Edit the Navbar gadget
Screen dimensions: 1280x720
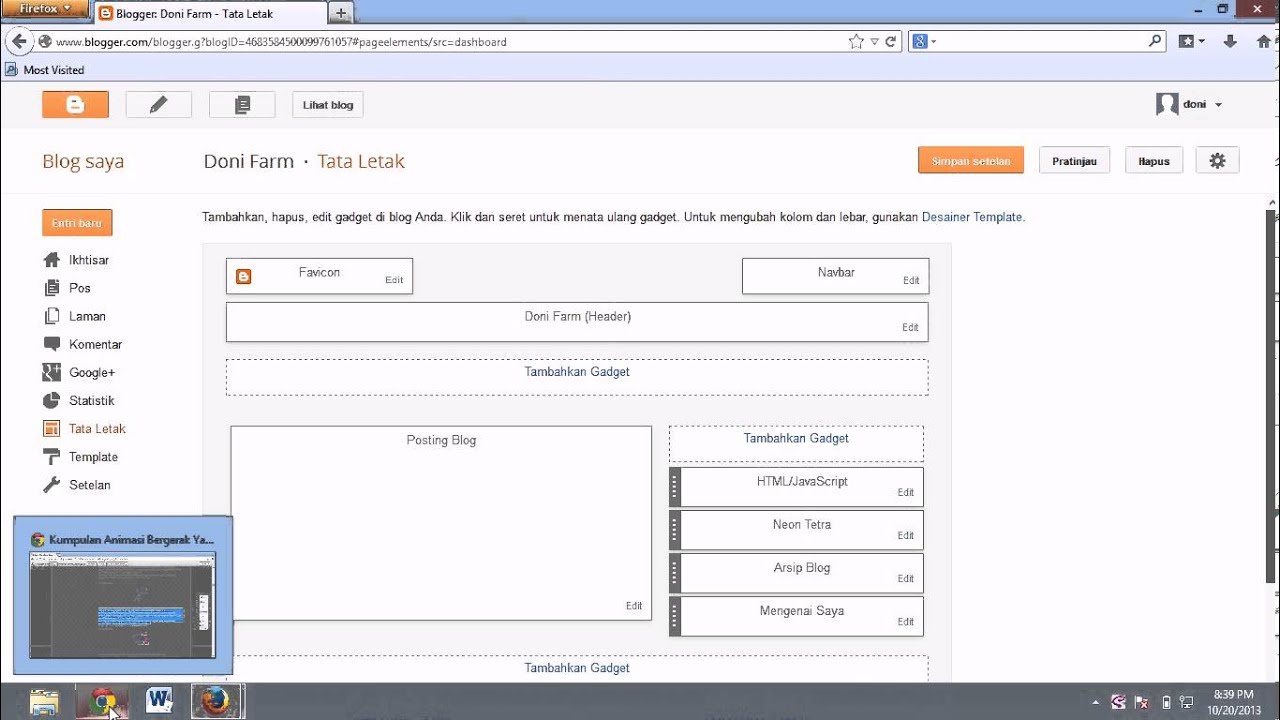click(911, 280)
